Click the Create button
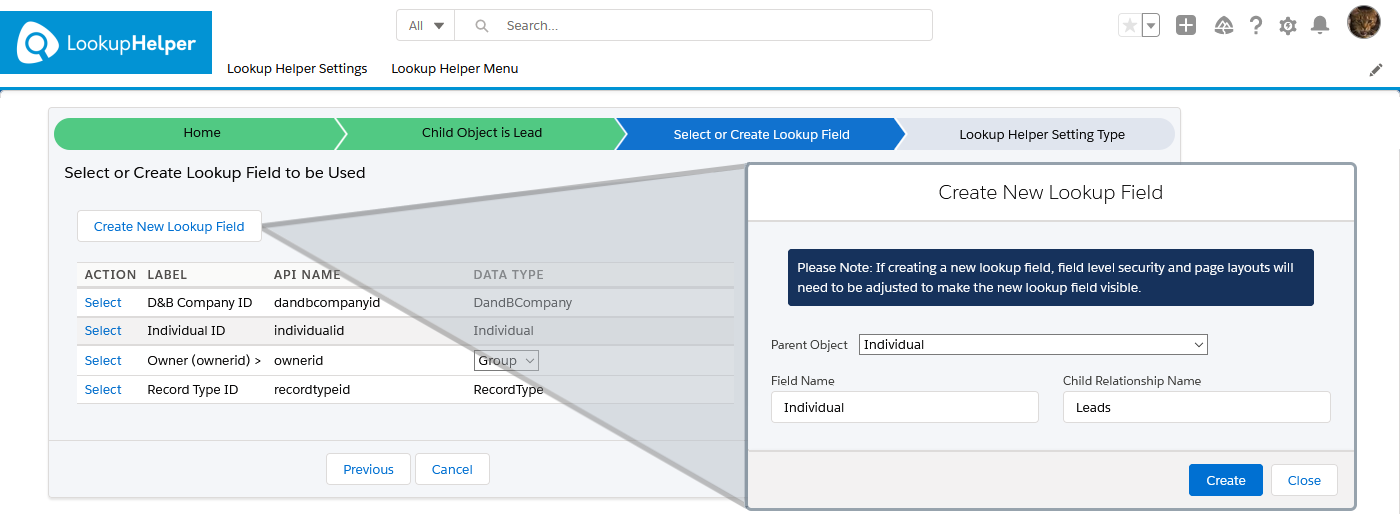This screenshot has height=514, width=1400. pos(1226,480)
